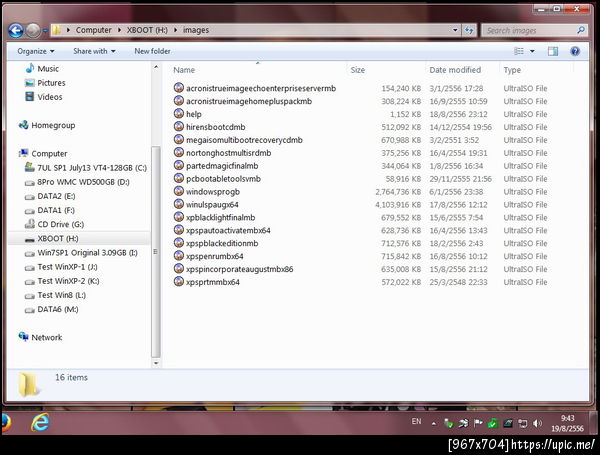
Task: Open view options dropdown arrow
Action: 532,51
